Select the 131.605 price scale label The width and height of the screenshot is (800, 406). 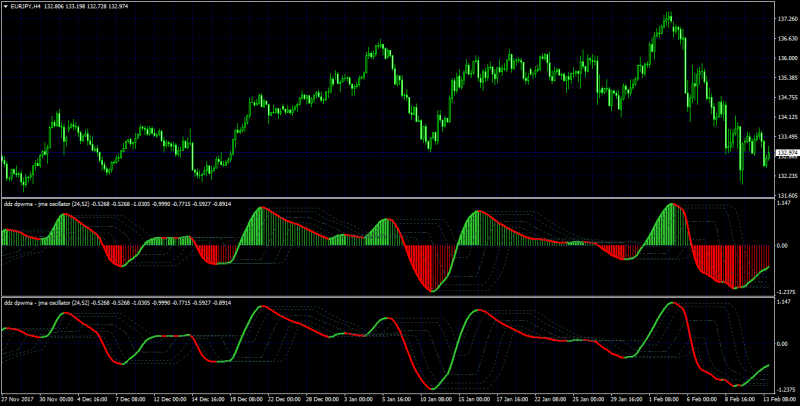[x=788, y=195]
